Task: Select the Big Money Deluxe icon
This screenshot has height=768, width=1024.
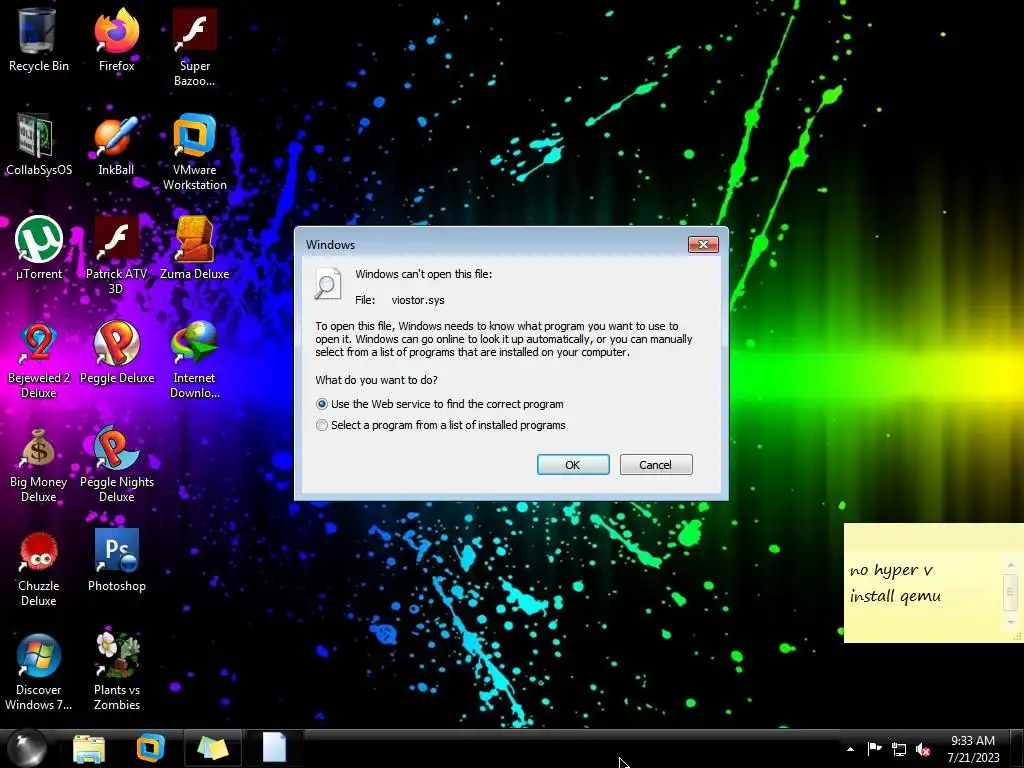Action: click(x=38, y=464)
